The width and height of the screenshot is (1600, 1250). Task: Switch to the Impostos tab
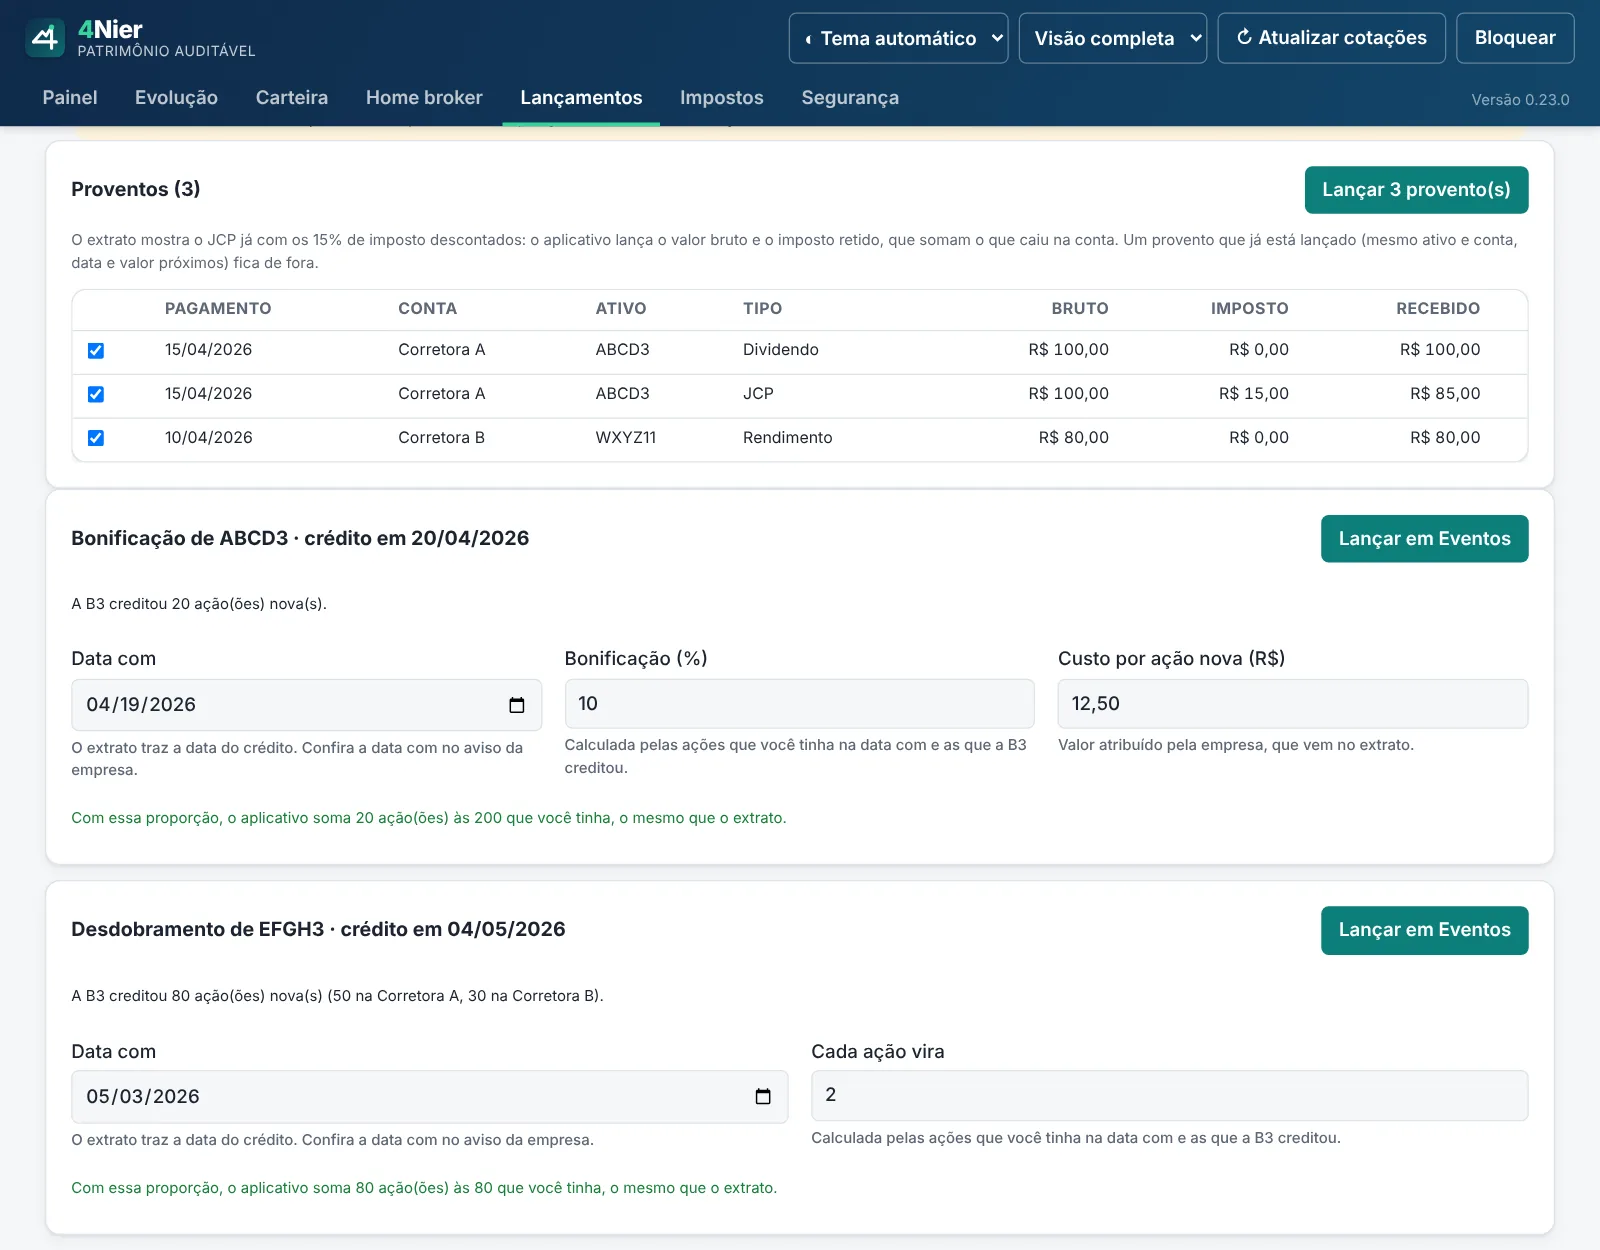721,98
